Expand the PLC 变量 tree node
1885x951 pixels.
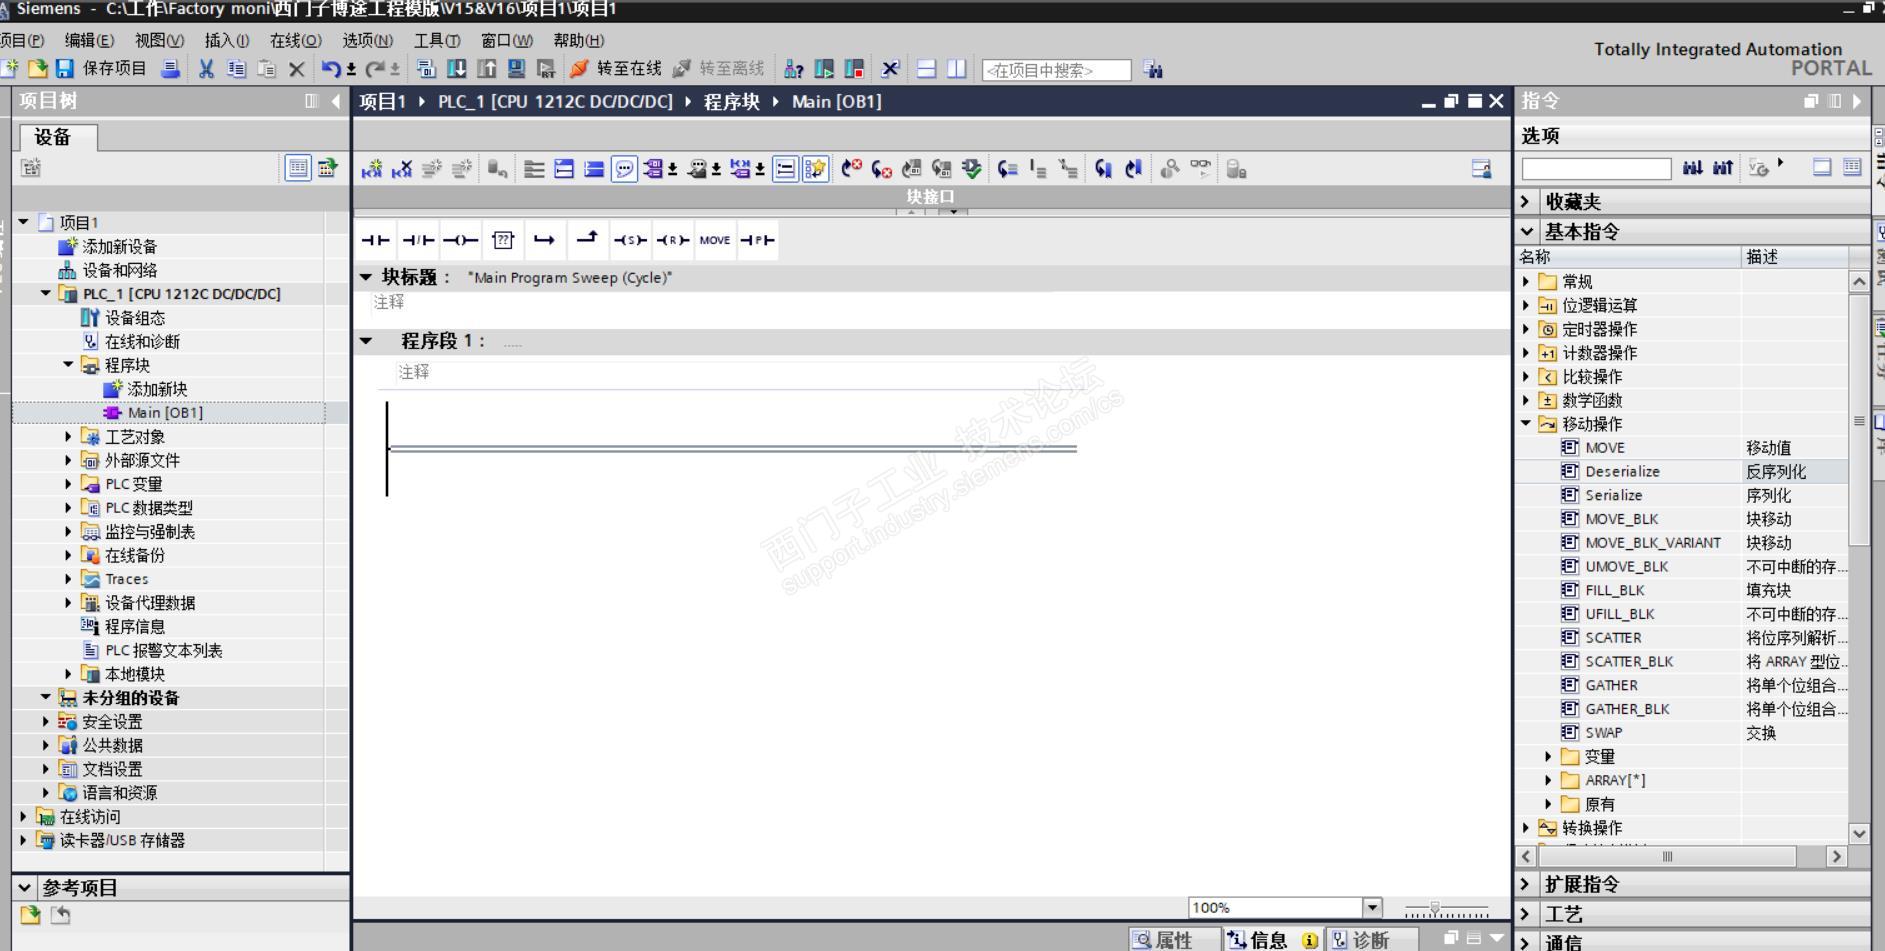coord(68,484)
